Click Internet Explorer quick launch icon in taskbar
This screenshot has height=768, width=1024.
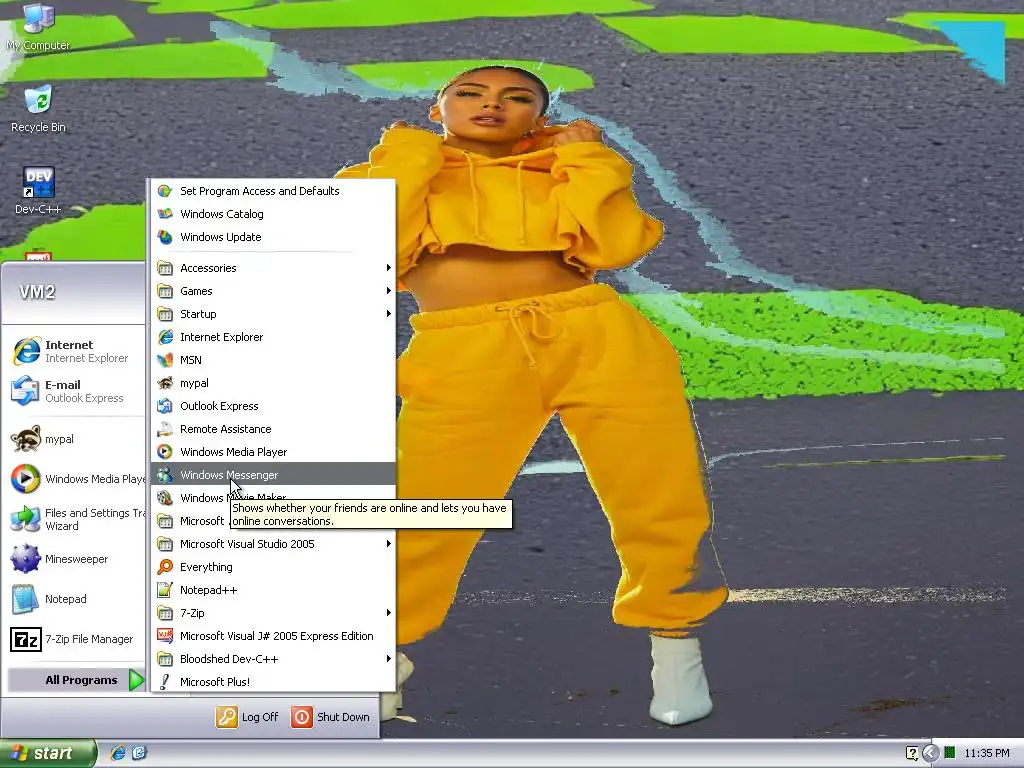(x=118, y=753)
